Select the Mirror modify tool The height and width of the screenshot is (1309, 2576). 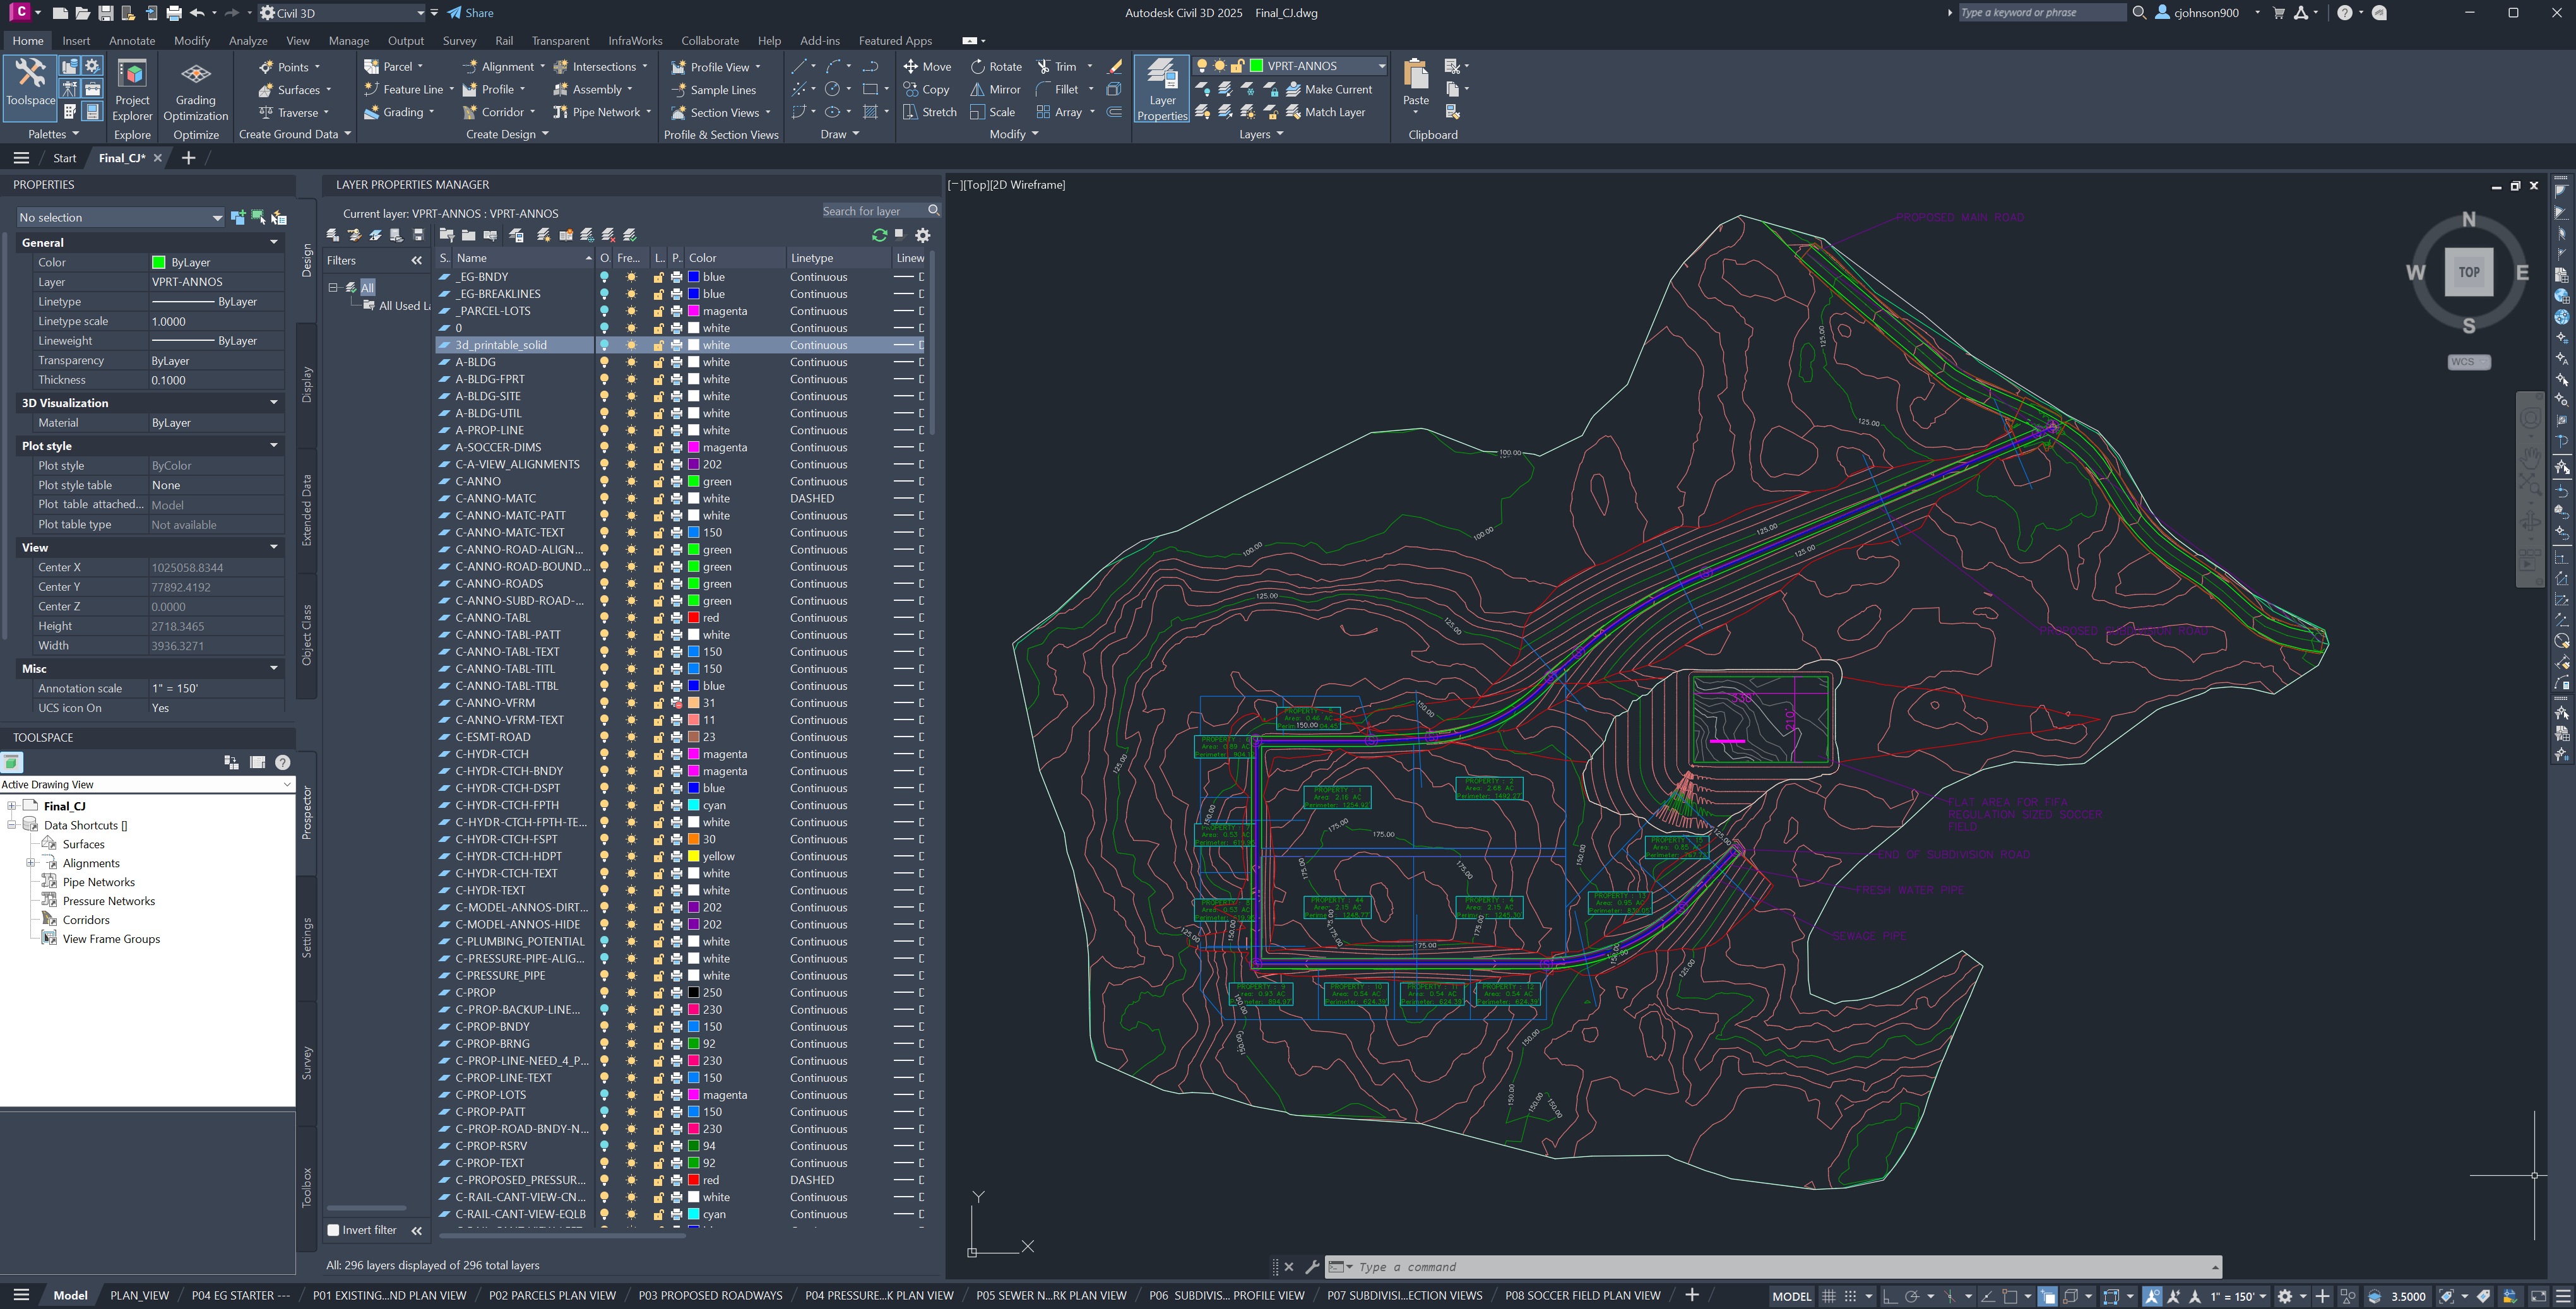click(x=995, y=89)
